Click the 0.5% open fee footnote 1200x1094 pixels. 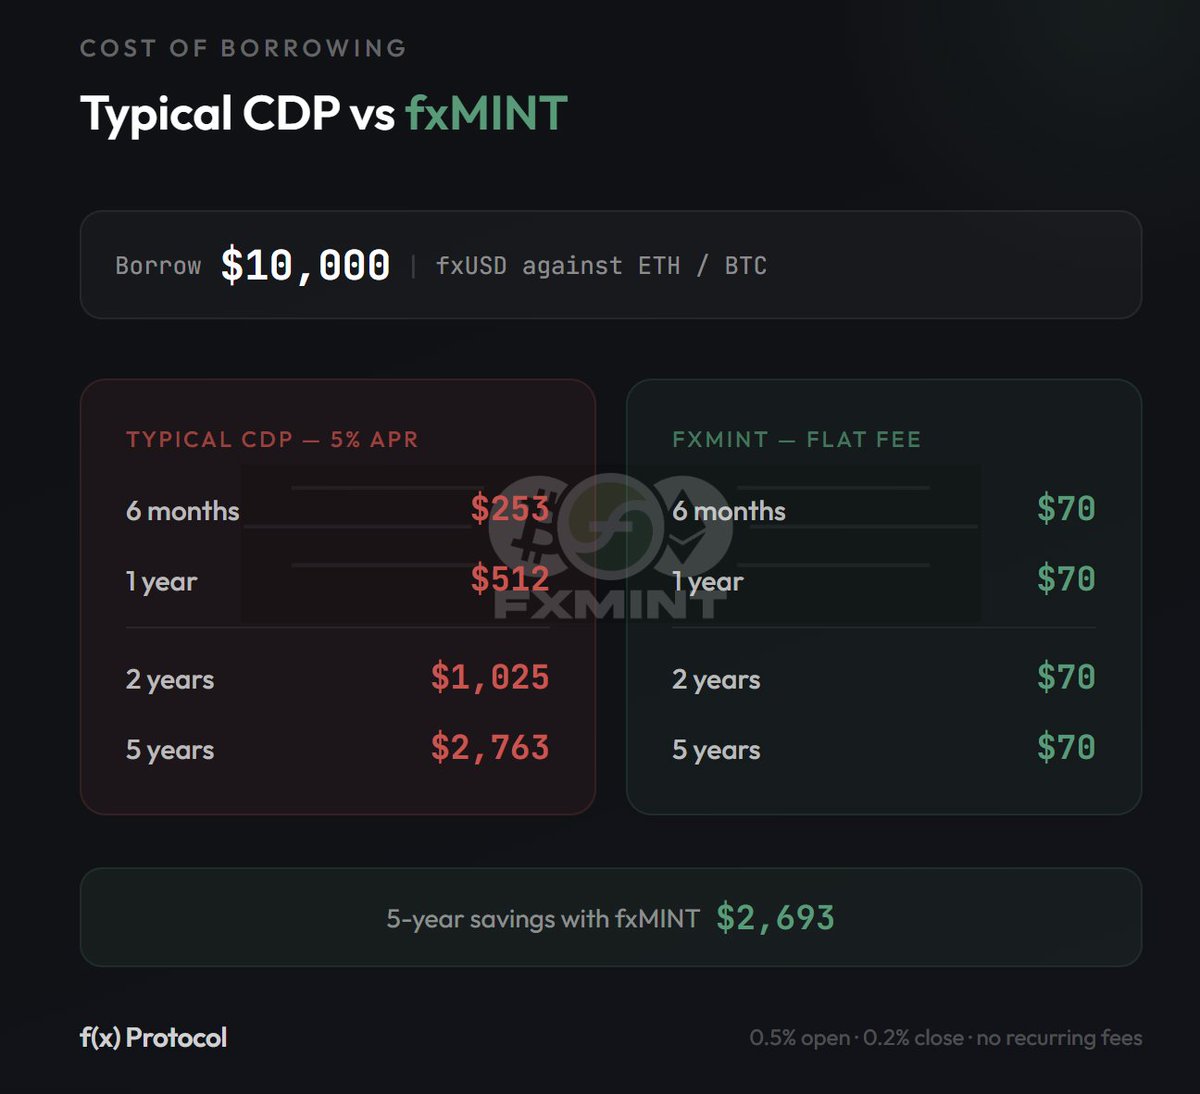pos(799,1038)
